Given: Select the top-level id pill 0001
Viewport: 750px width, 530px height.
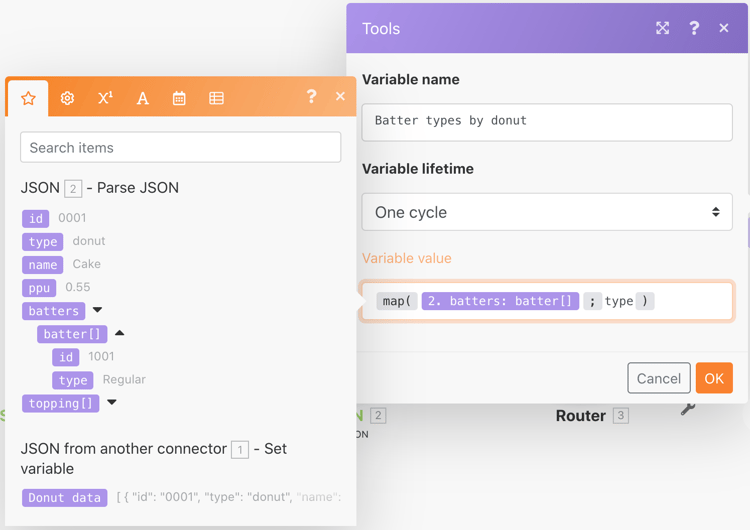Looking at the screenshot, I should 35,219.
